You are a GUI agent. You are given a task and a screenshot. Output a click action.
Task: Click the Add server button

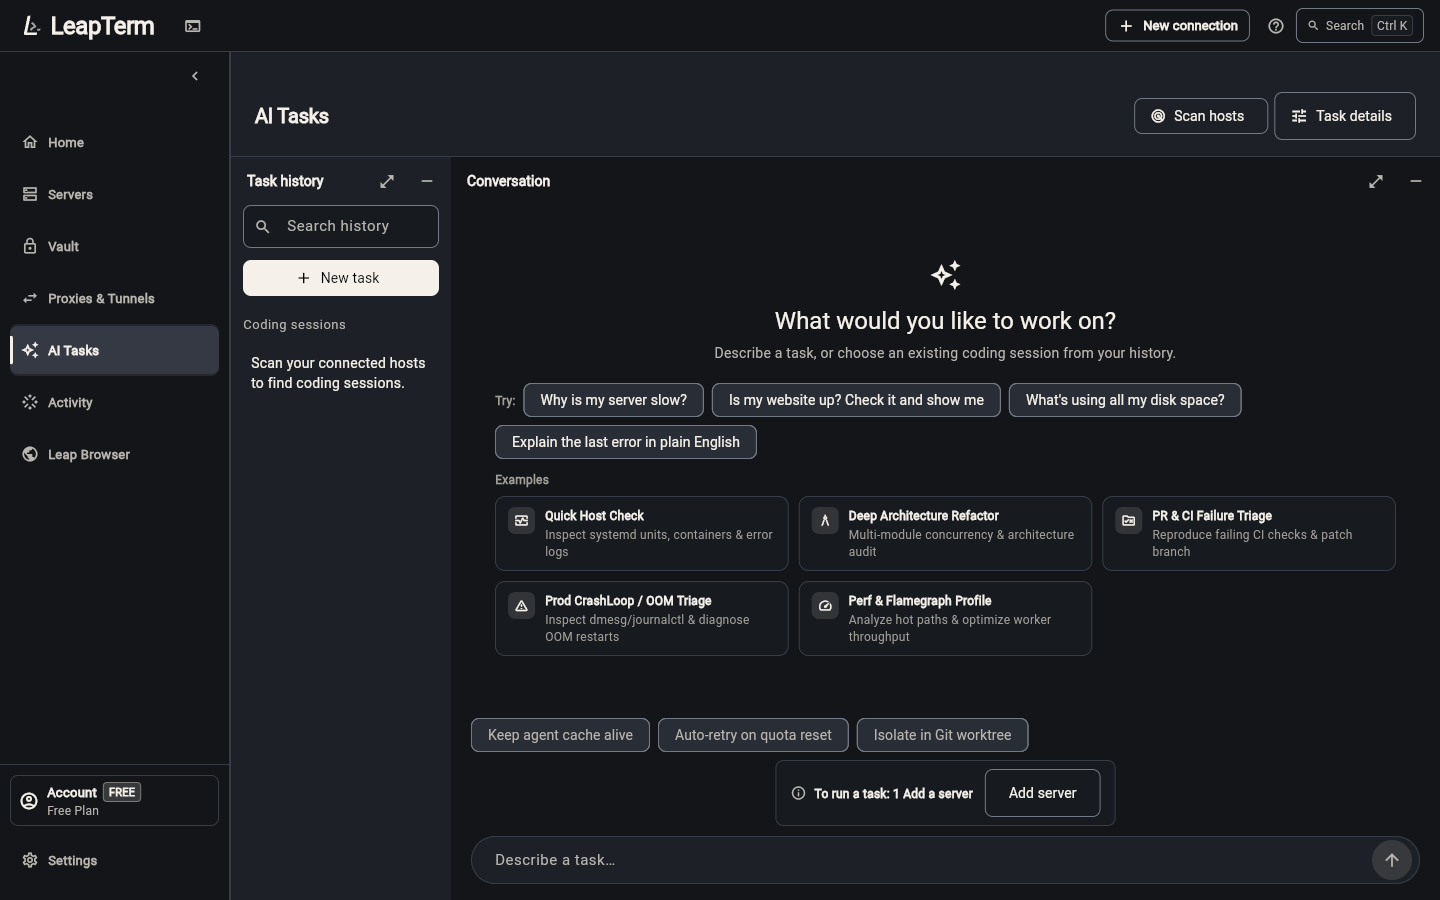point(1043,793)
